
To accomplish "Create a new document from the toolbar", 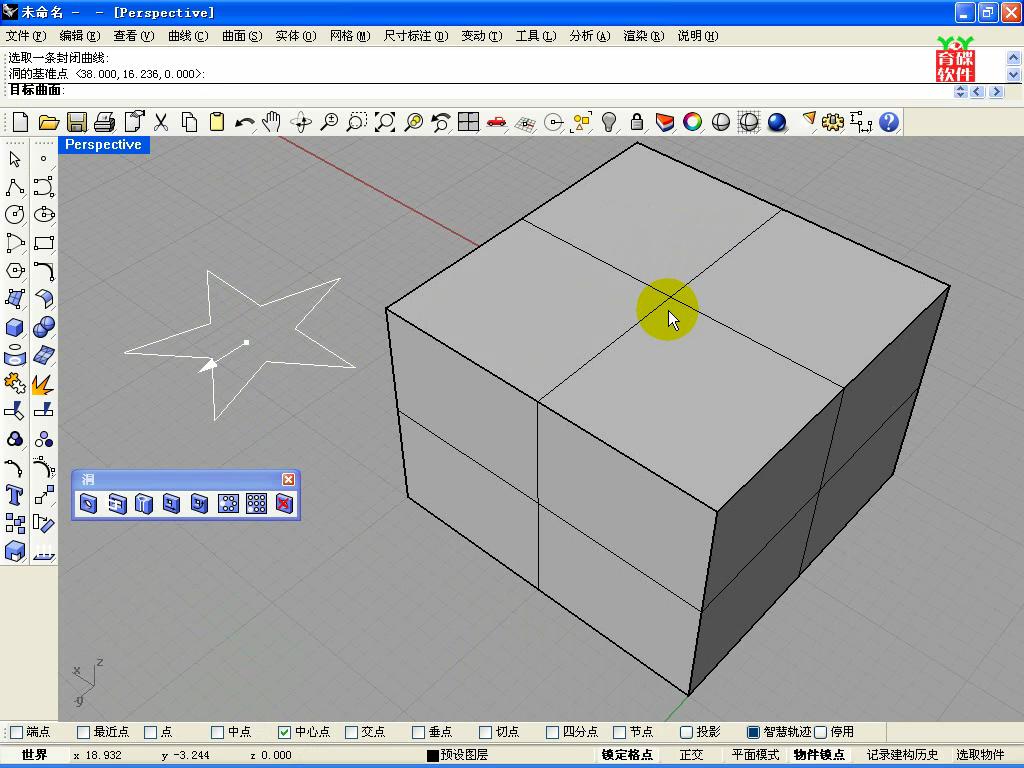I will (20, 122).
